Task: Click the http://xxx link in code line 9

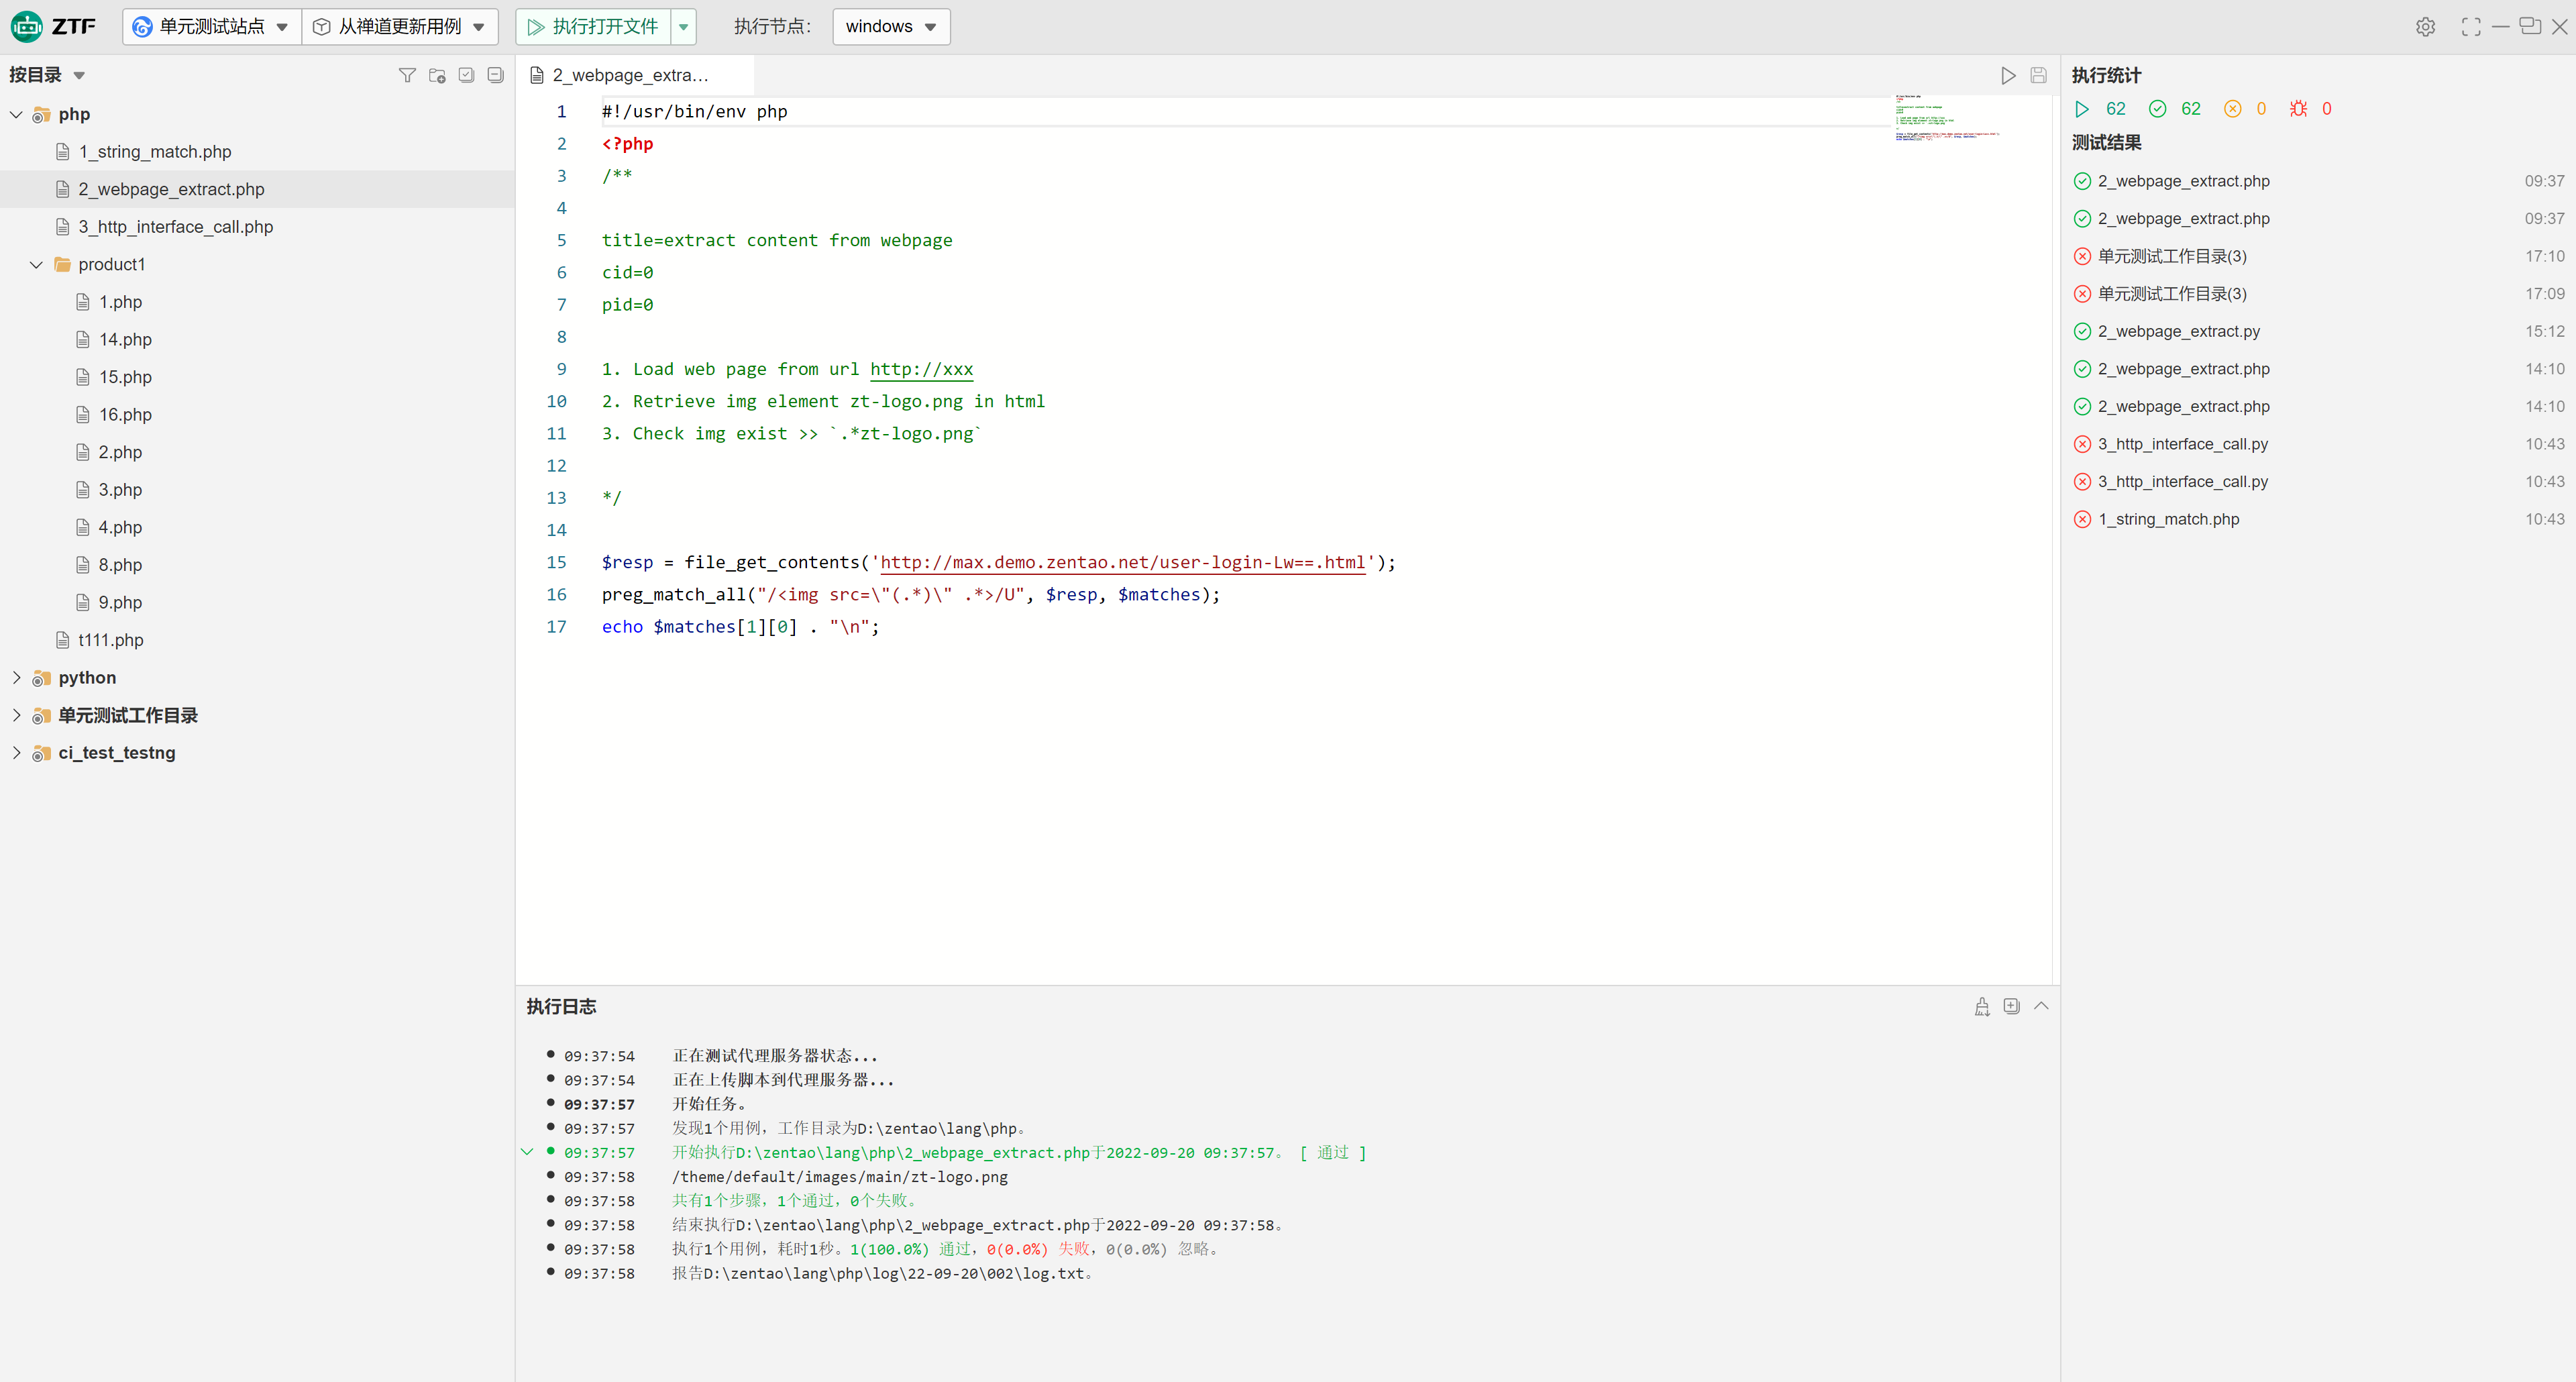Action: point(921,369)
